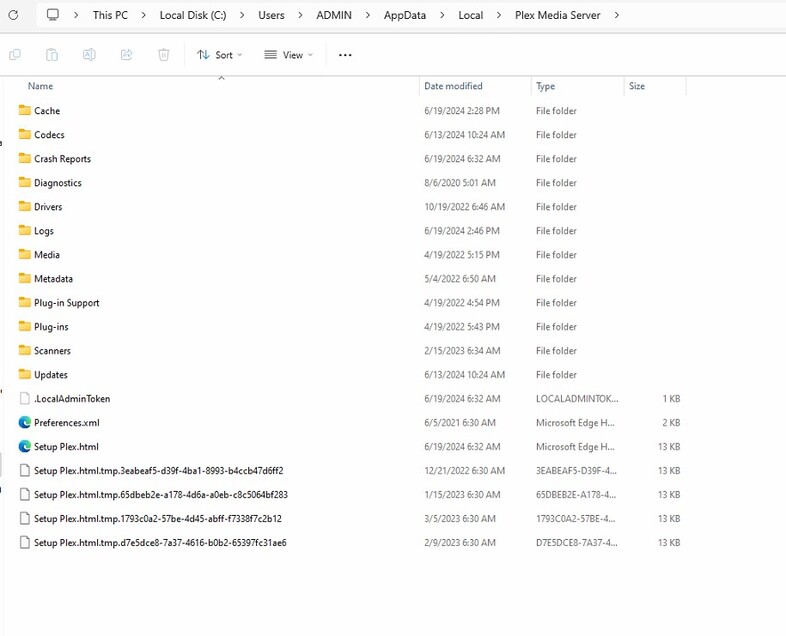Click the Rename icon in toolbar
The height and width of the screenshot is (636, 786).
89,55
